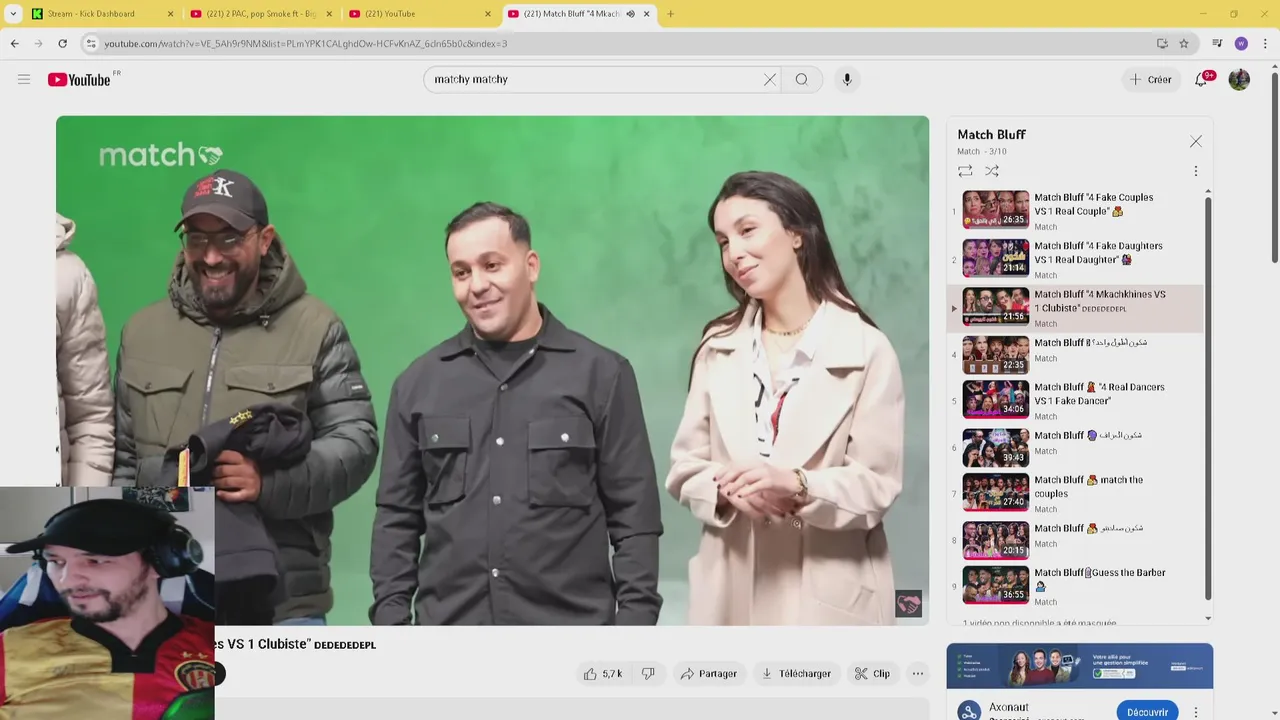This screenshot has height=720, width=1280.
Task: Close the (221) YouTube tab
Action: 488,14
